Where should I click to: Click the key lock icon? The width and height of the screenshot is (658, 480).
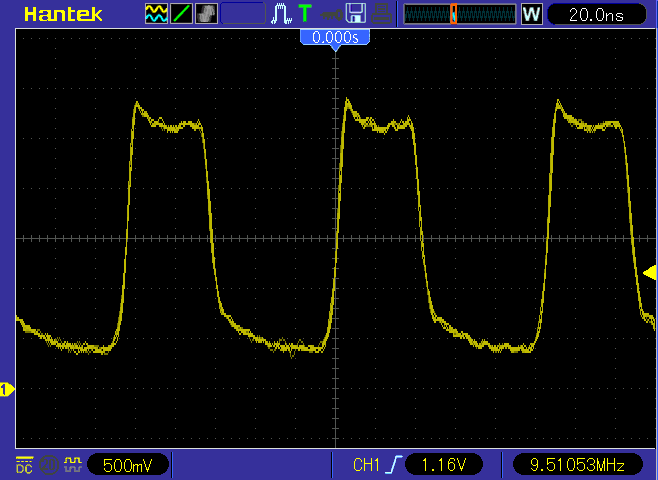(x=331, y=15)
